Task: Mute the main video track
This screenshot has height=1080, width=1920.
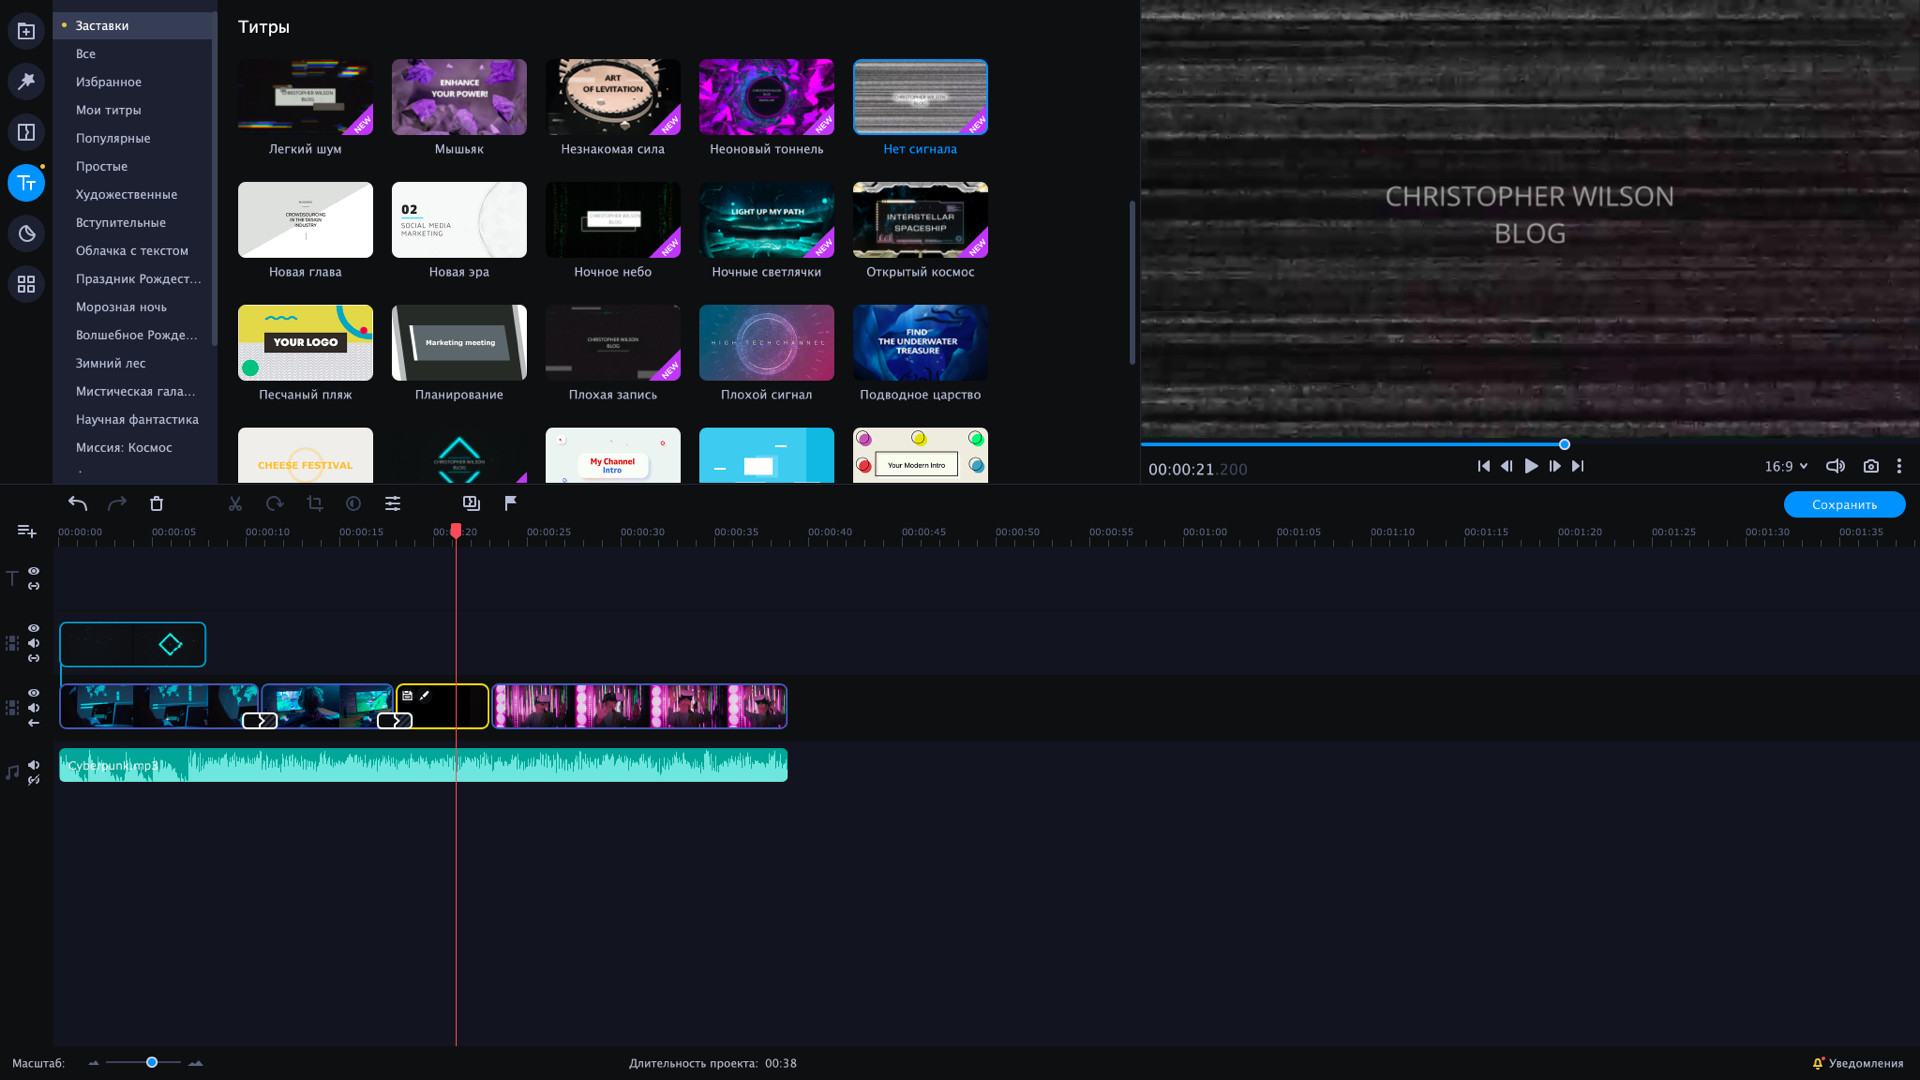Action: pos(34,708)
